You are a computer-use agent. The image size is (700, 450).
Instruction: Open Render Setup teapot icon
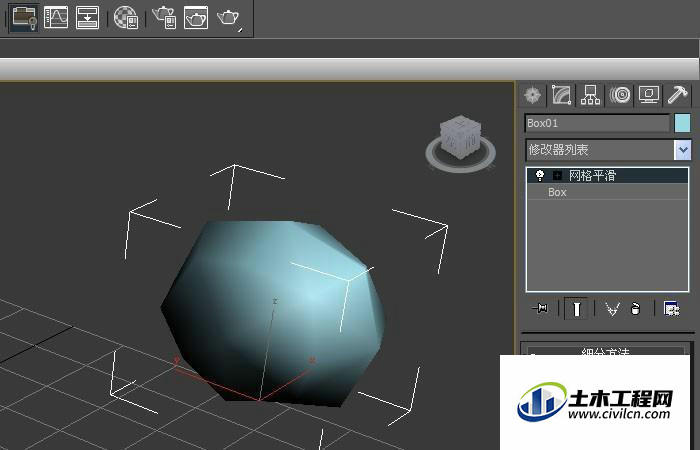[x=164, y=17]
